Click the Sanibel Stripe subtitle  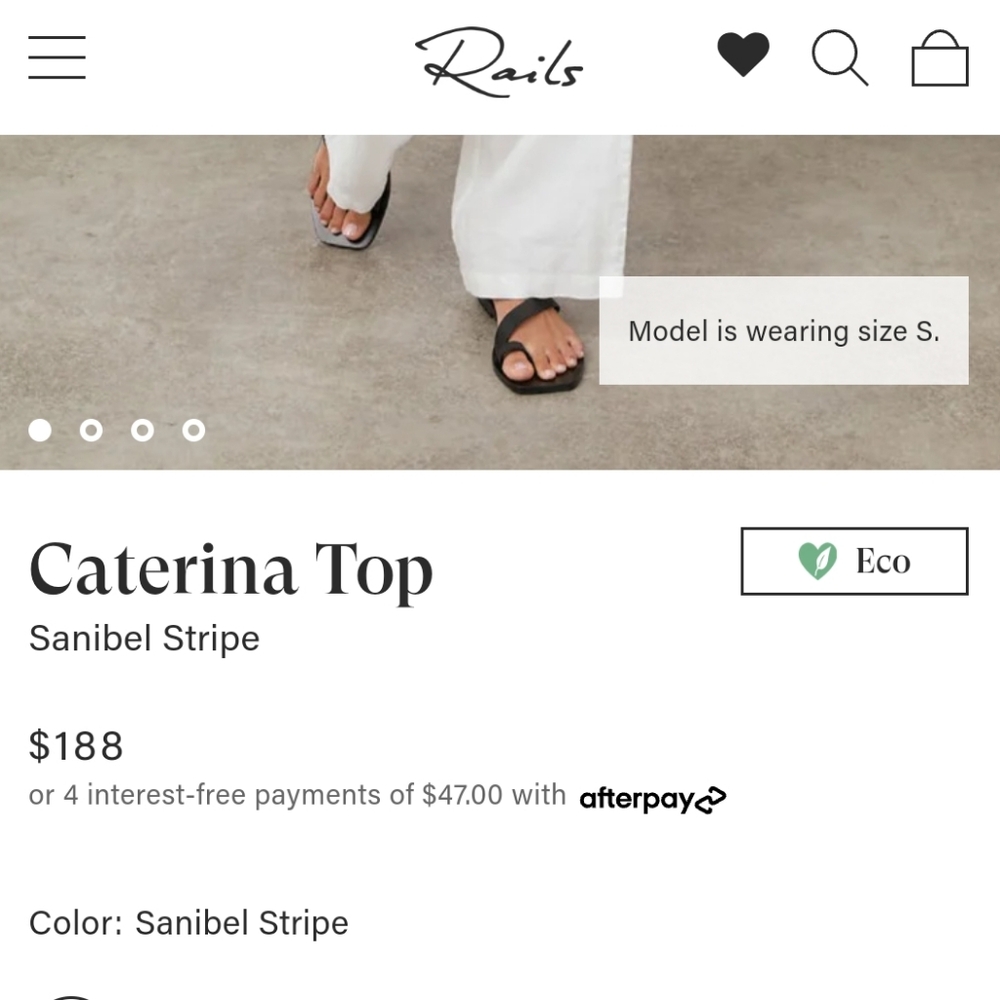pos(144,638)
